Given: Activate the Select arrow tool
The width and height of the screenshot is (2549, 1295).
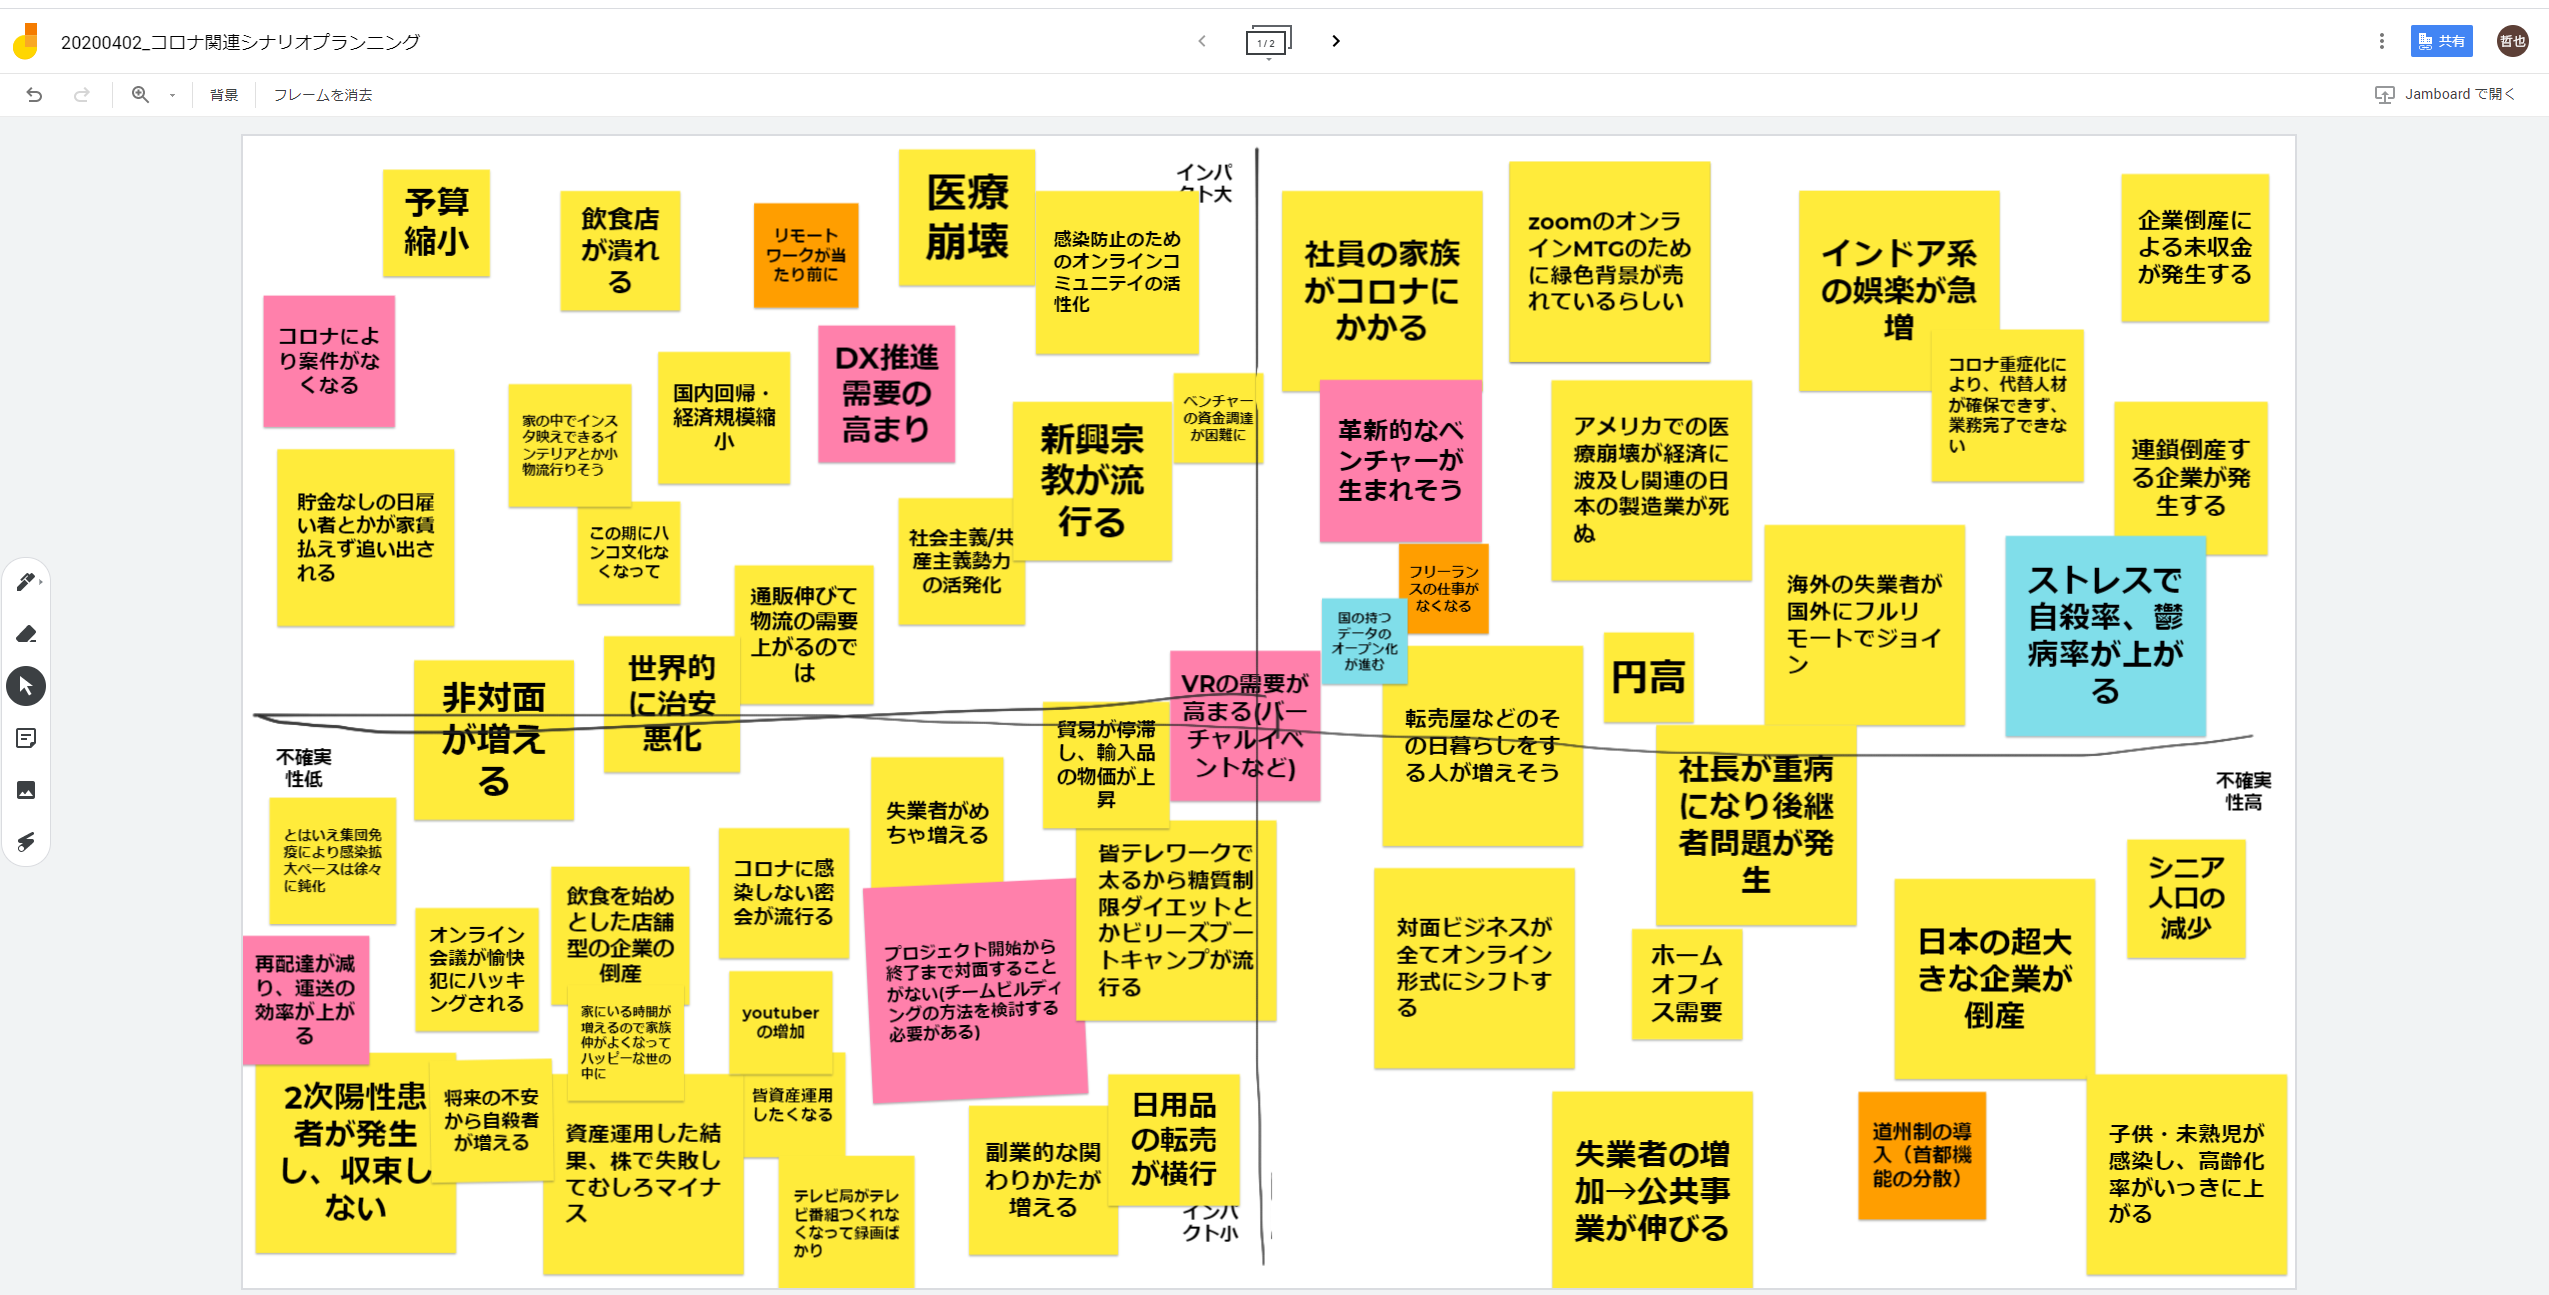Looking at the screenshot, I should coord(26,686).
